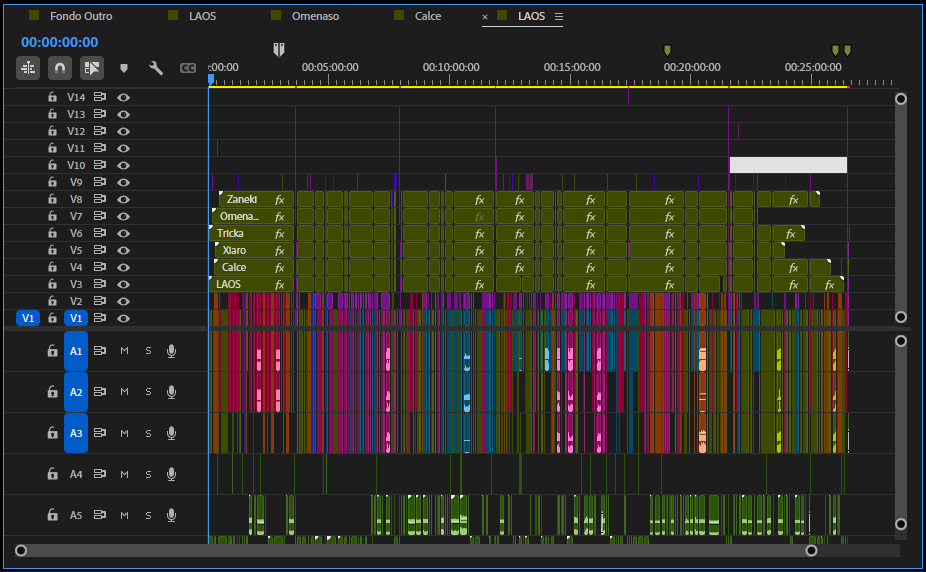Viewport: 926px width, 572px height.
Task: Solo the A1 audio track
Action: (148, 351)
